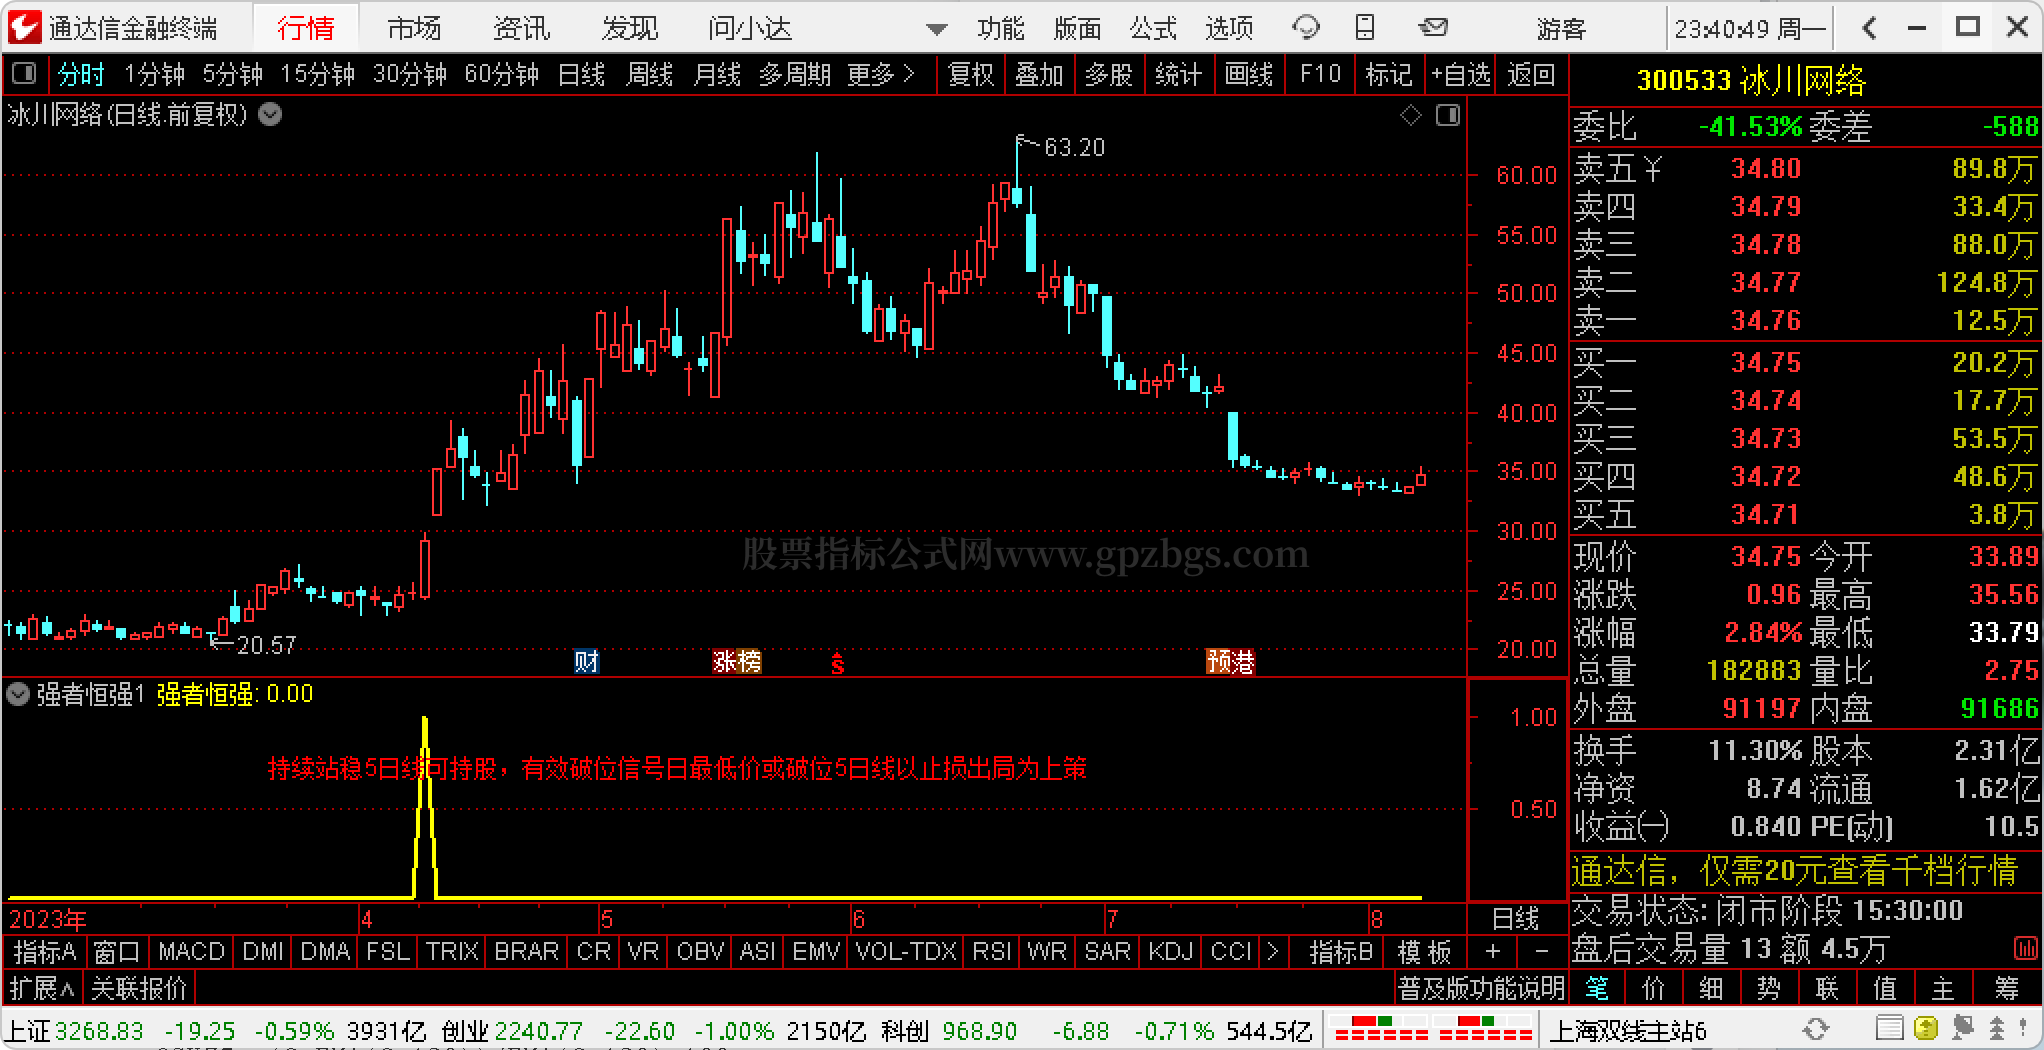Open the 发现 tab
The width and height of the screenshot is (2044, 1050).
click(x=630, y=28)
